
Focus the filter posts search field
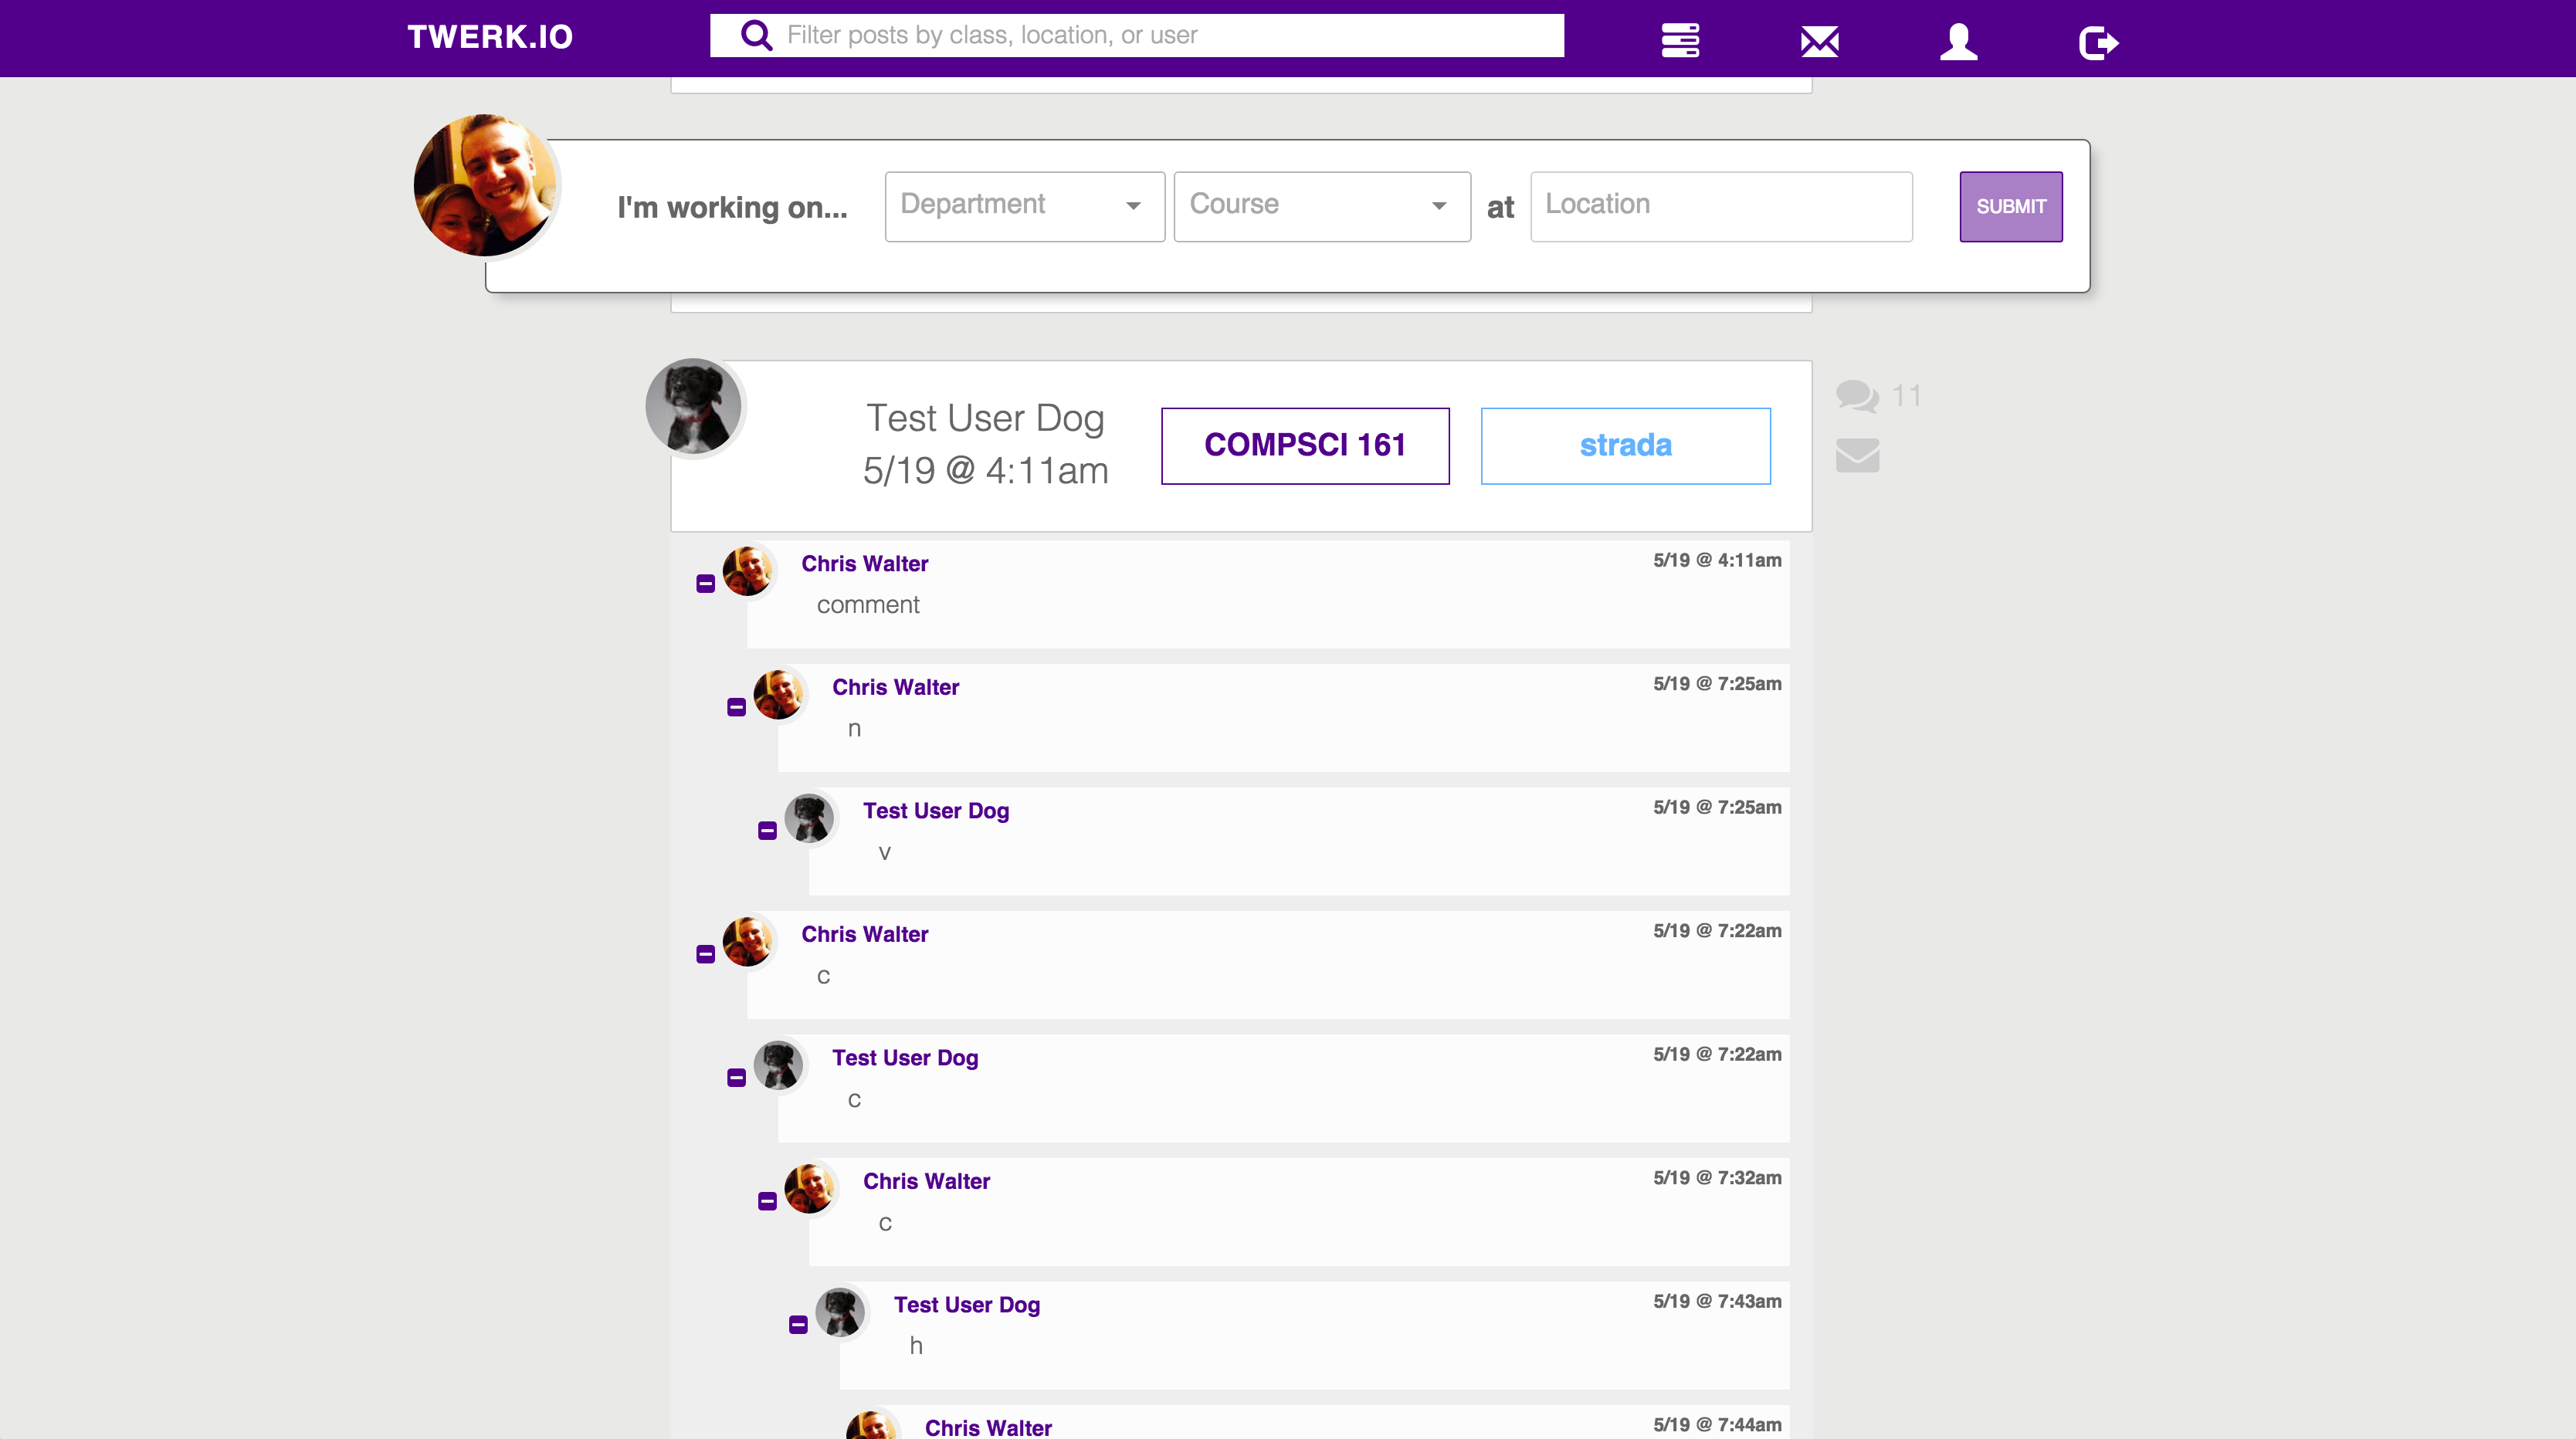pos(1137,36)
